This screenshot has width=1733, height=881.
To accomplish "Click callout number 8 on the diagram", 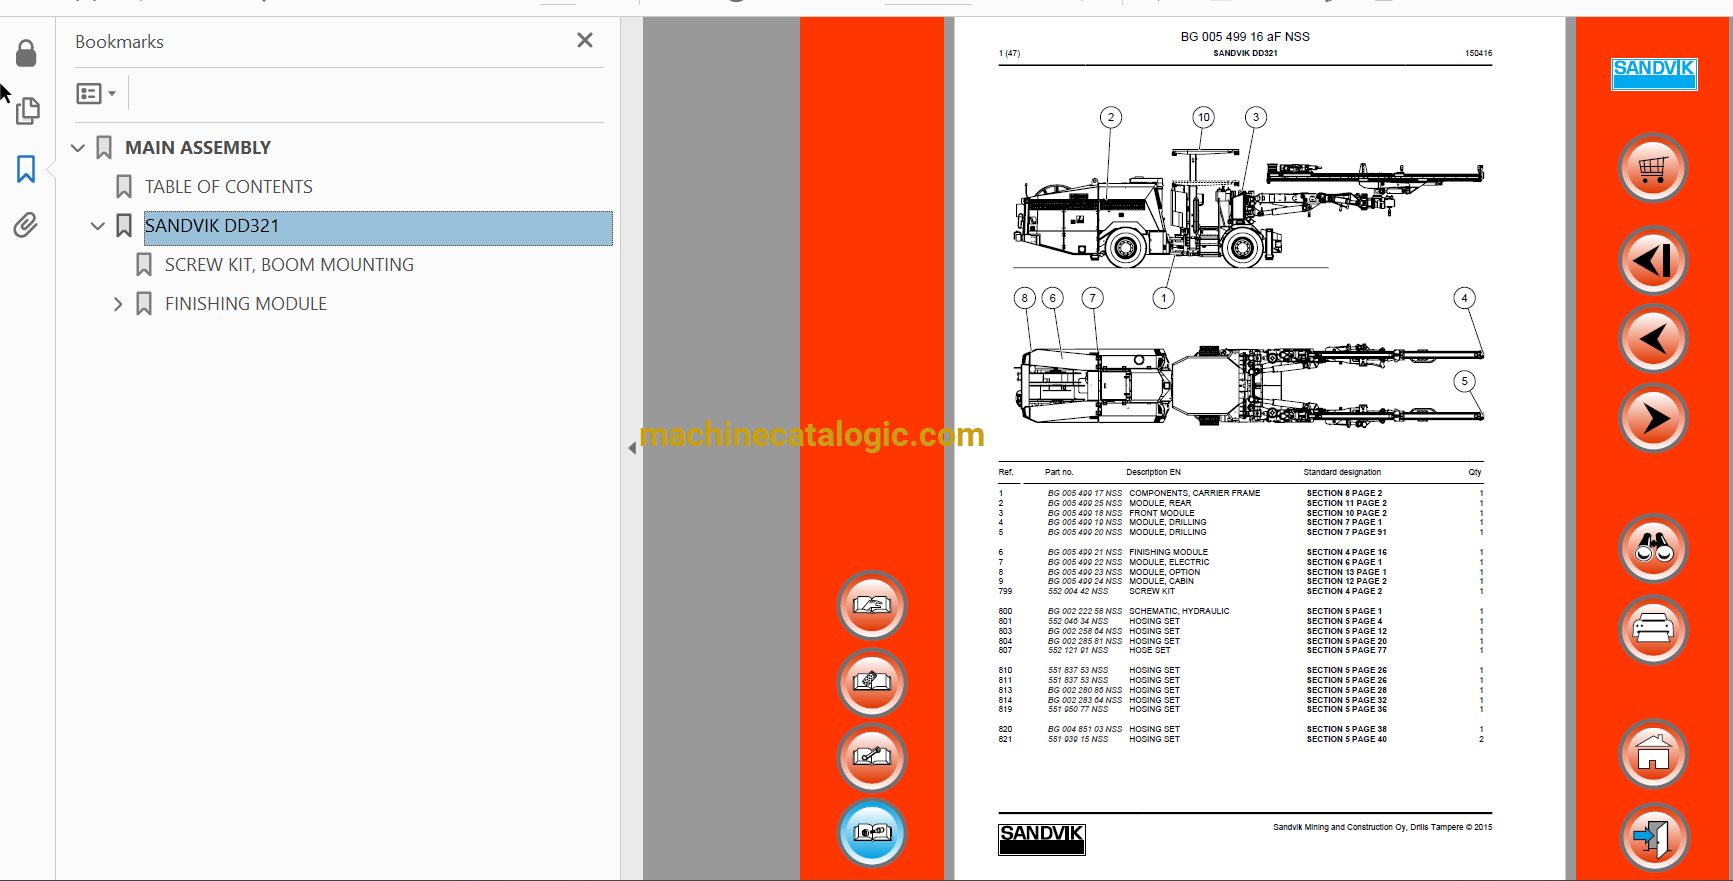I will point(1024,298).
